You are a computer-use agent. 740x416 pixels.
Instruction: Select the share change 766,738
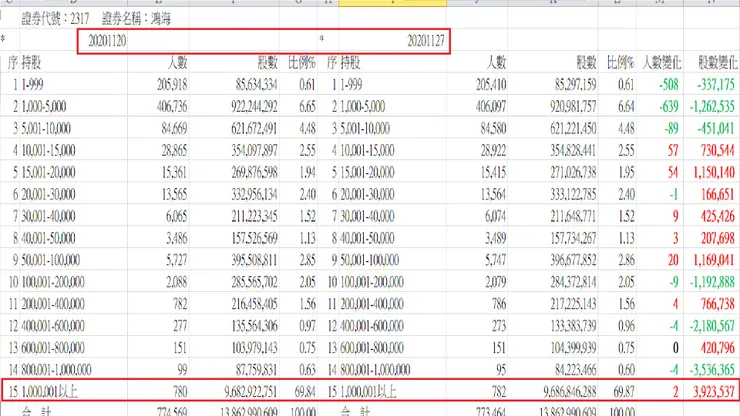718,304
